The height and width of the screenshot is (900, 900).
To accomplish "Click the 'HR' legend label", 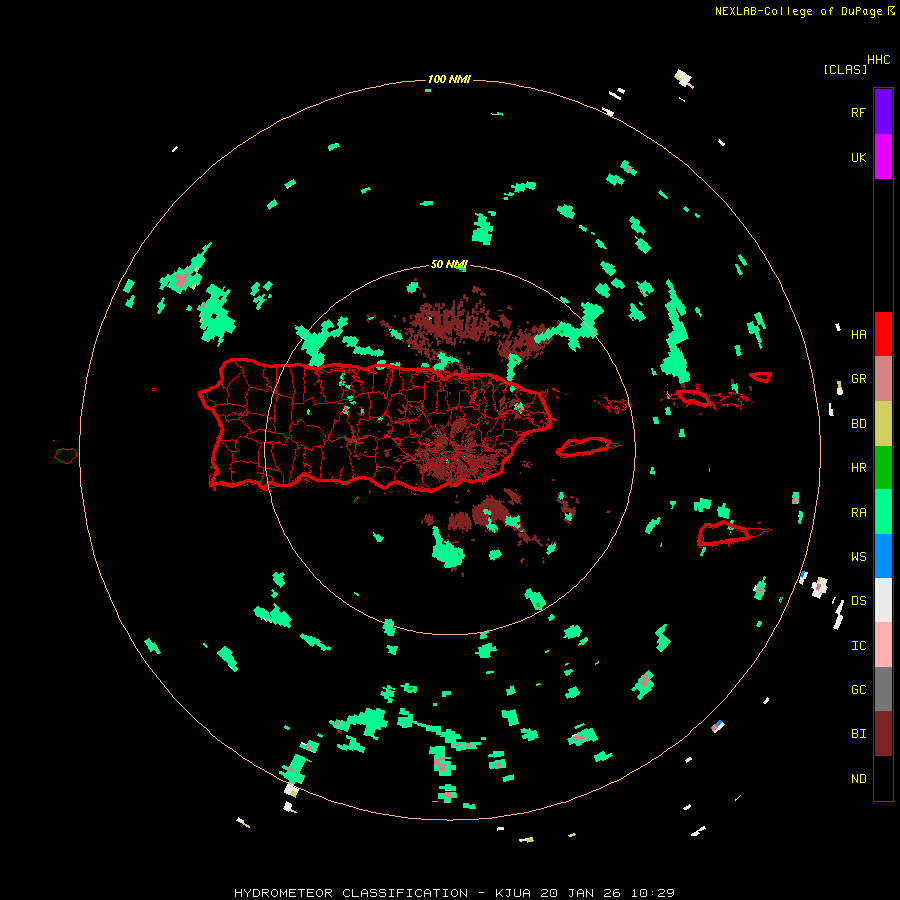I will tap(858, 468).
